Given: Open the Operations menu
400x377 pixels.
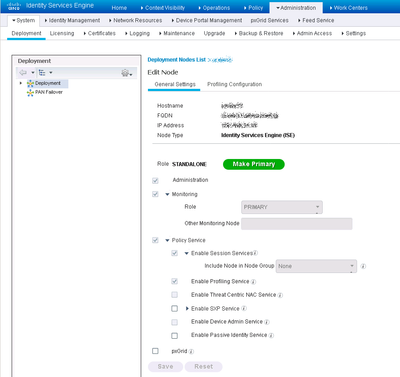Looking at the screenshot, I should coord(214,8).
